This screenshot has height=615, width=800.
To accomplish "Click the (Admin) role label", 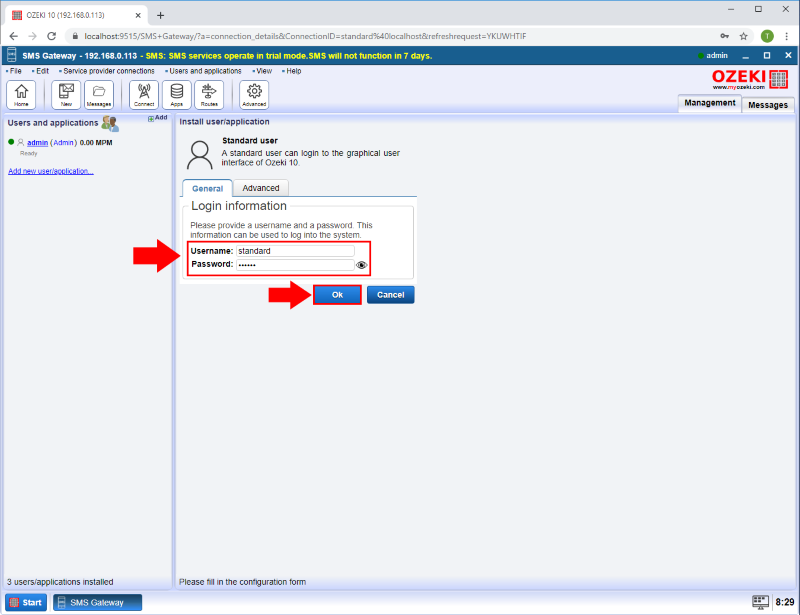I will [63, 142].
